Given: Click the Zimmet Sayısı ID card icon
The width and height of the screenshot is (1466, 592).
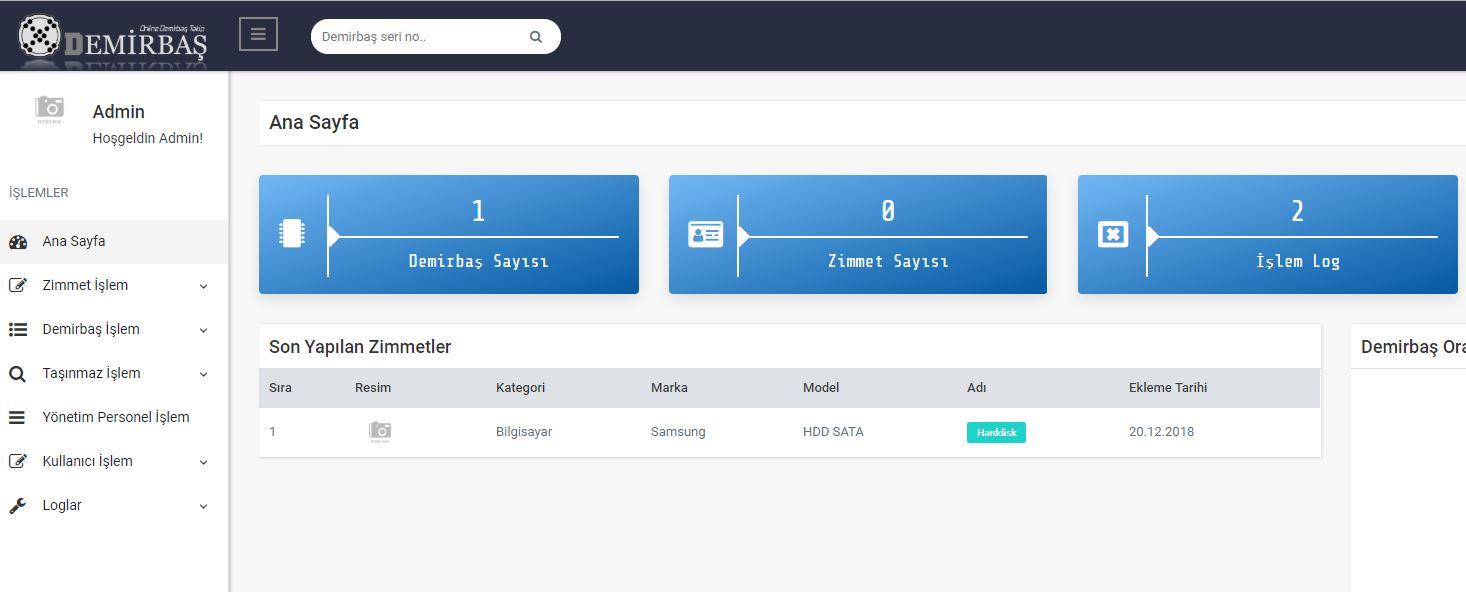Looking at the screenshot, I should point(705,234).
